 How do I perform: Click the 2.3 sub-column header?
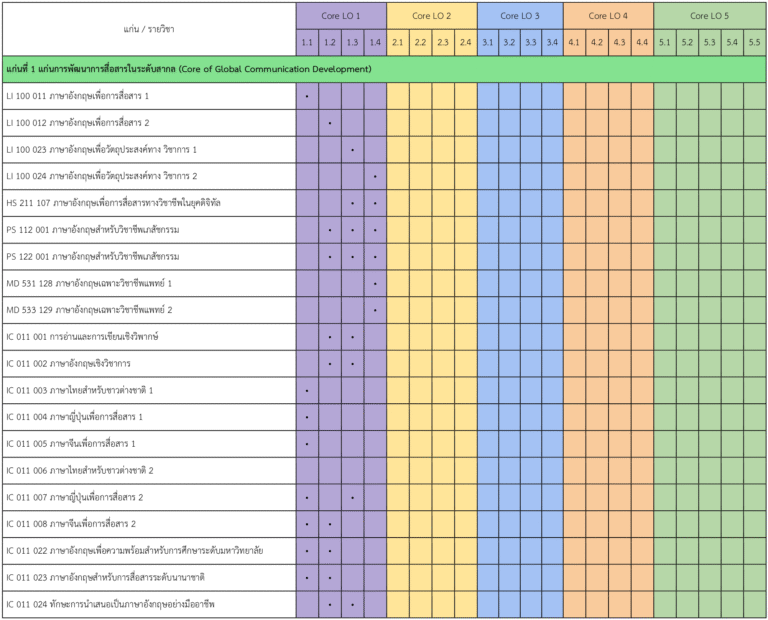[x=443, y=43]
